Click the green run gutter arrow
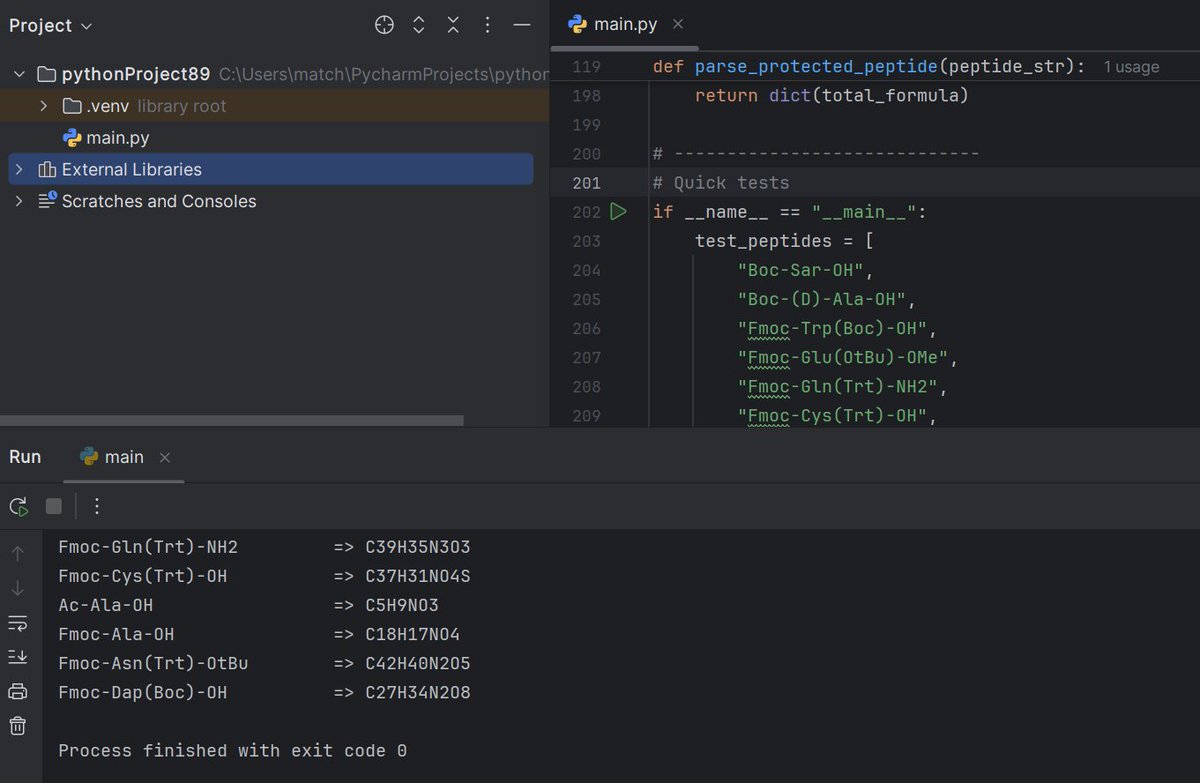This screenshot has width=1200, height=783. 618,212
